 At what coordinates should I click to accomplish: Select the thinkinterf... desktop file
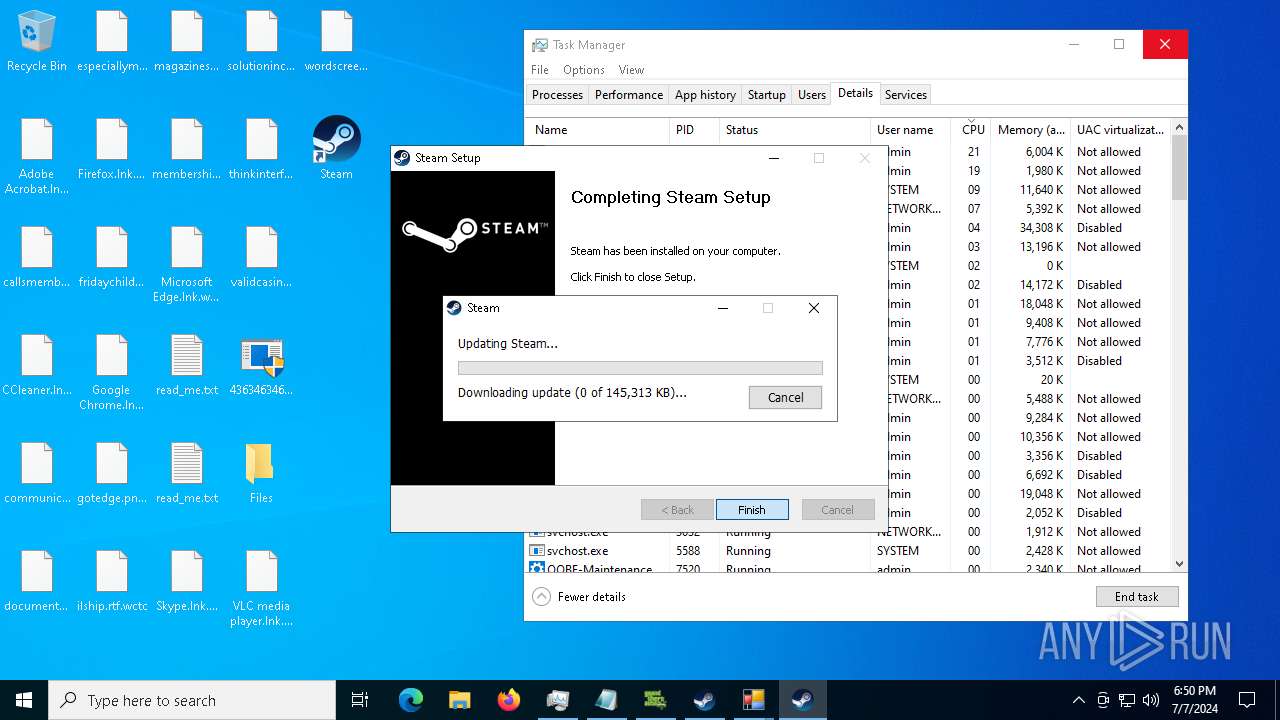pos(261,149)
